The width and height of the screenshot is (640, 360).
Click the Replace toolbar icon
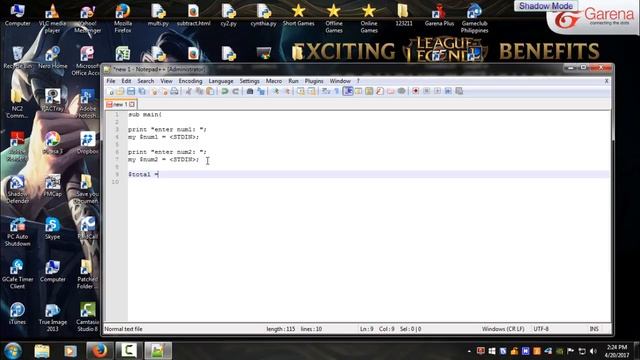click(x=261, y=91)
